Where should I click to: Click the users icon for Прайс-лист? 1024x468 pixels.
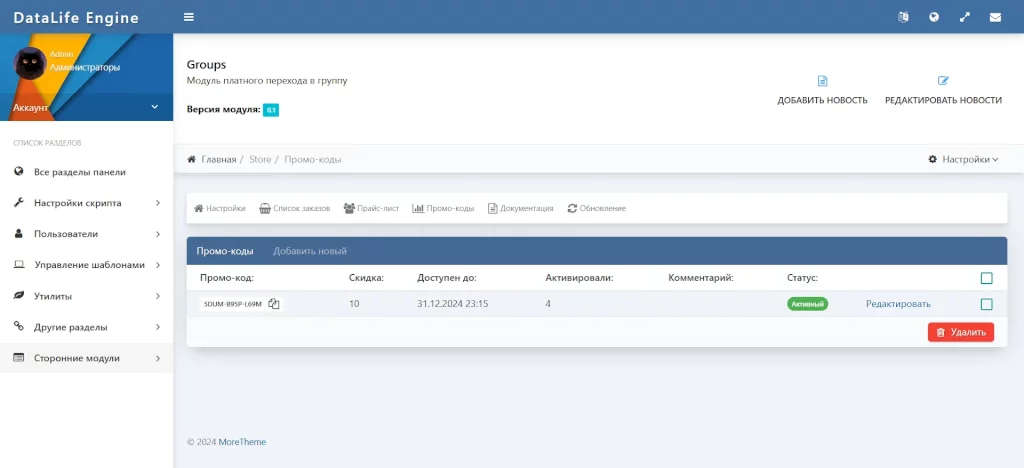click(x=349, y=208)
